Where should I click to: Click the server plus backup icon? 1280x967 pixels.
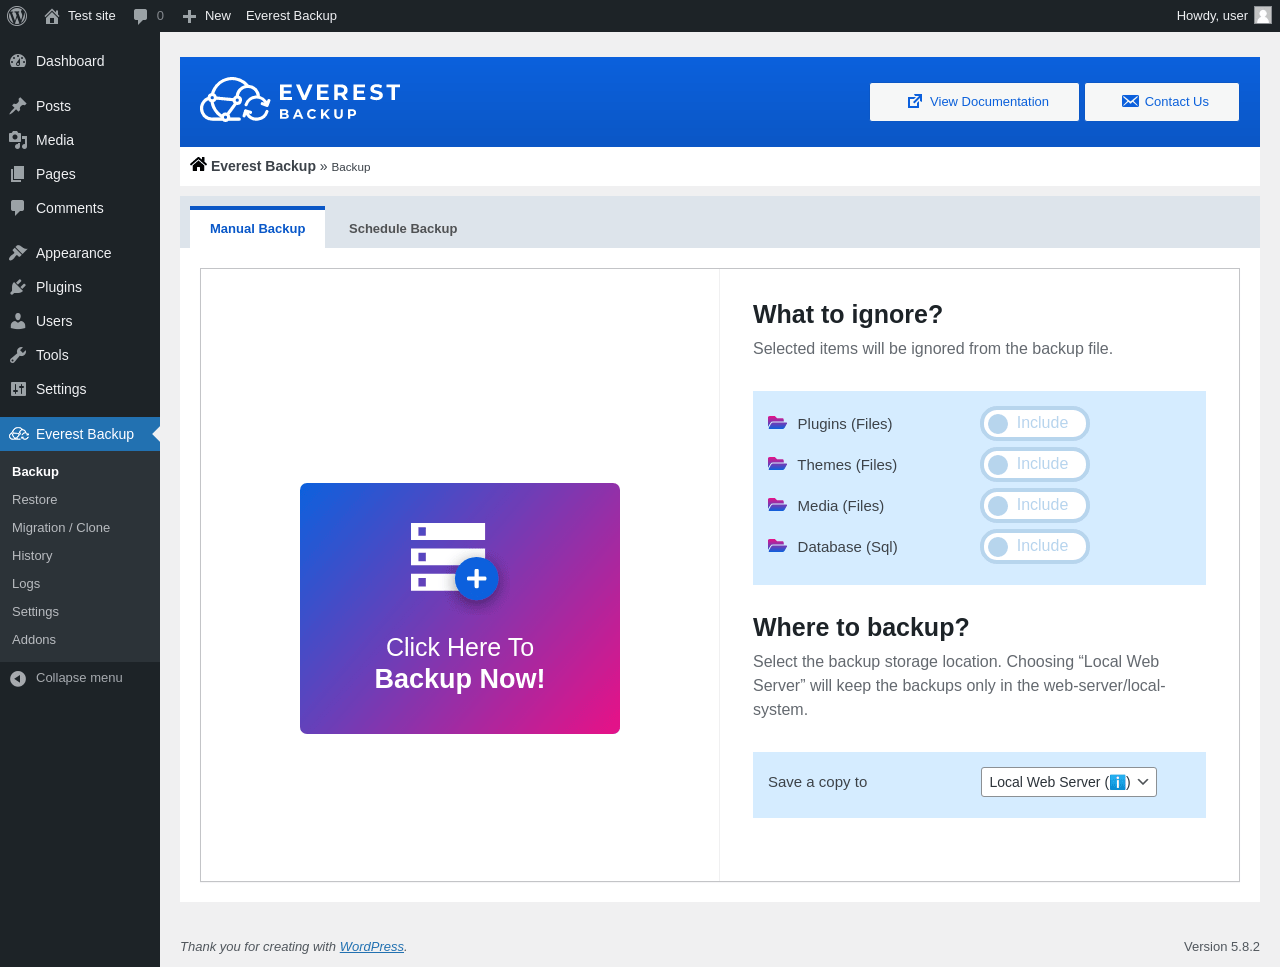tap(454, 560)
